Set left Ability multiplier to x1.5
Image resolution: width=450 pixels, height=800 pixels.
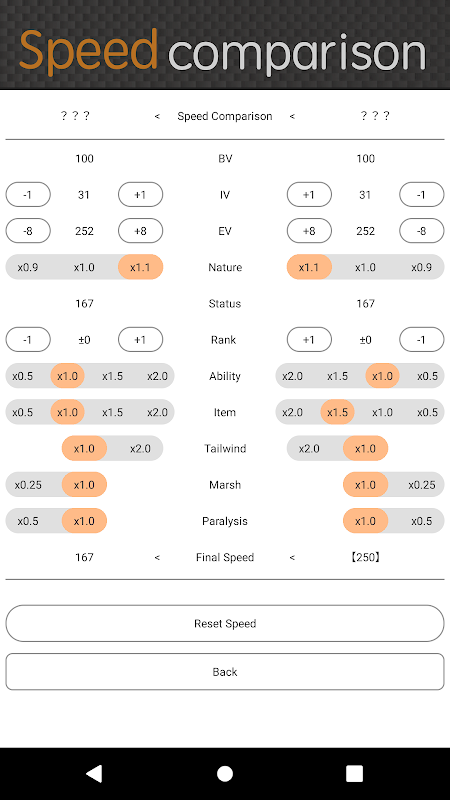(x=112, y=376)
